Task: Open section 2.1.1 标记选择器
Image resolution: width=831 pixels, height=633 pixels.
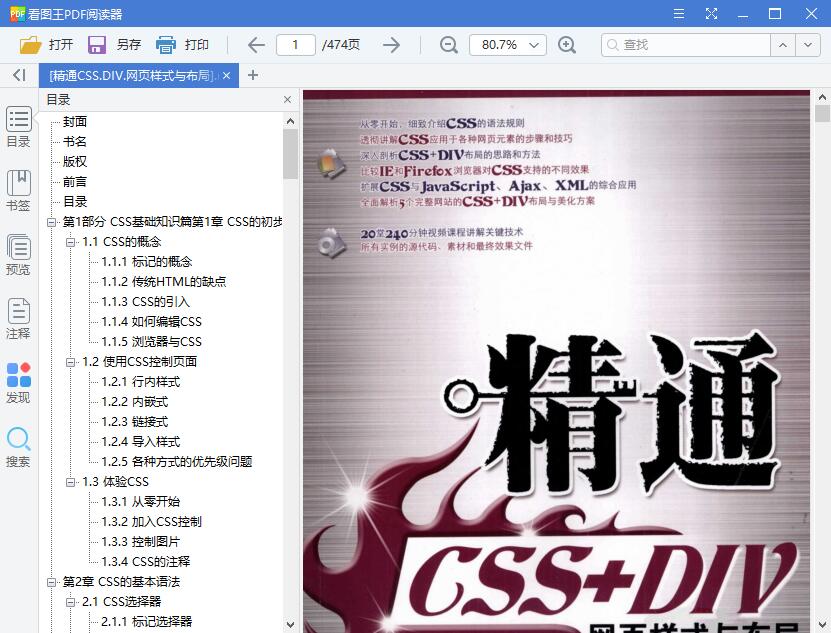Action: 147,621
